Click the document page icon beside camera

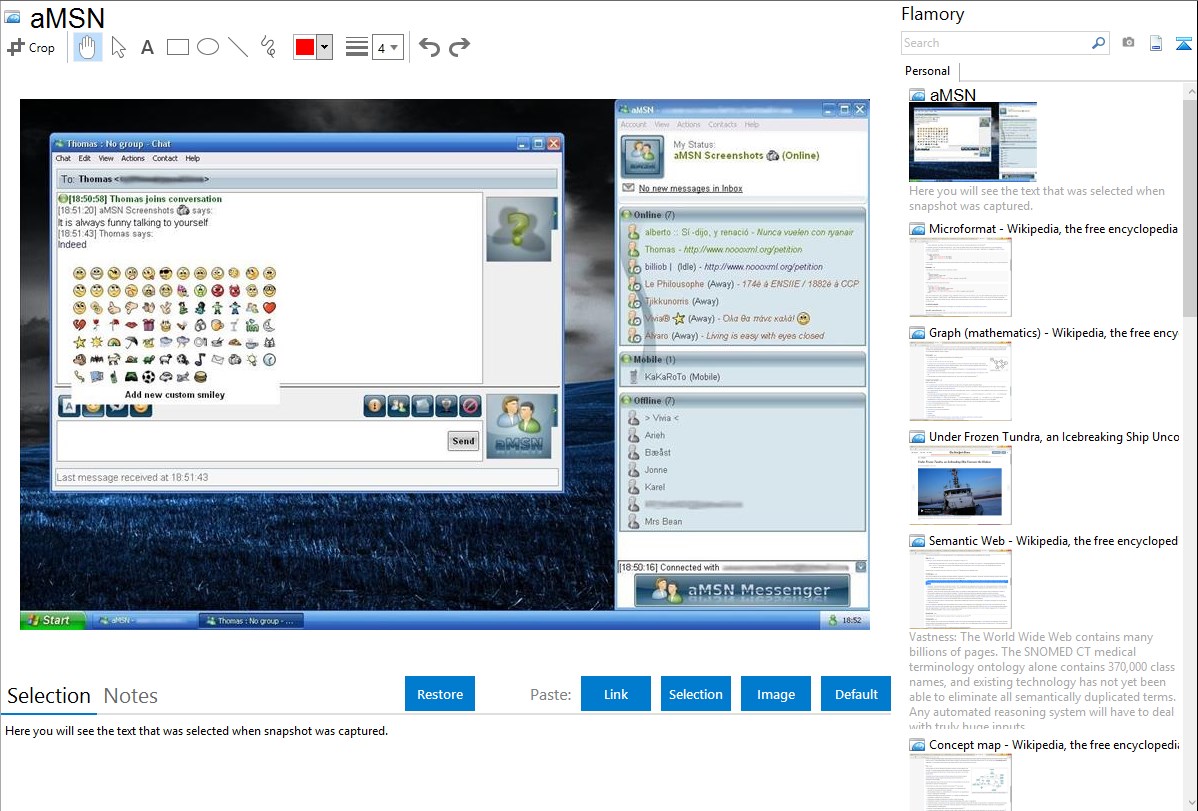click(x=1156, y=43)
